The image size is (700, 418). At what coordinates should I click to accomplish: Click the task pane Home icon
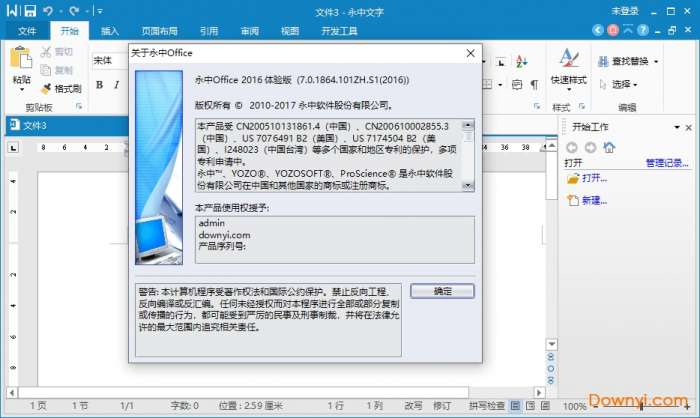click(609, 147)
